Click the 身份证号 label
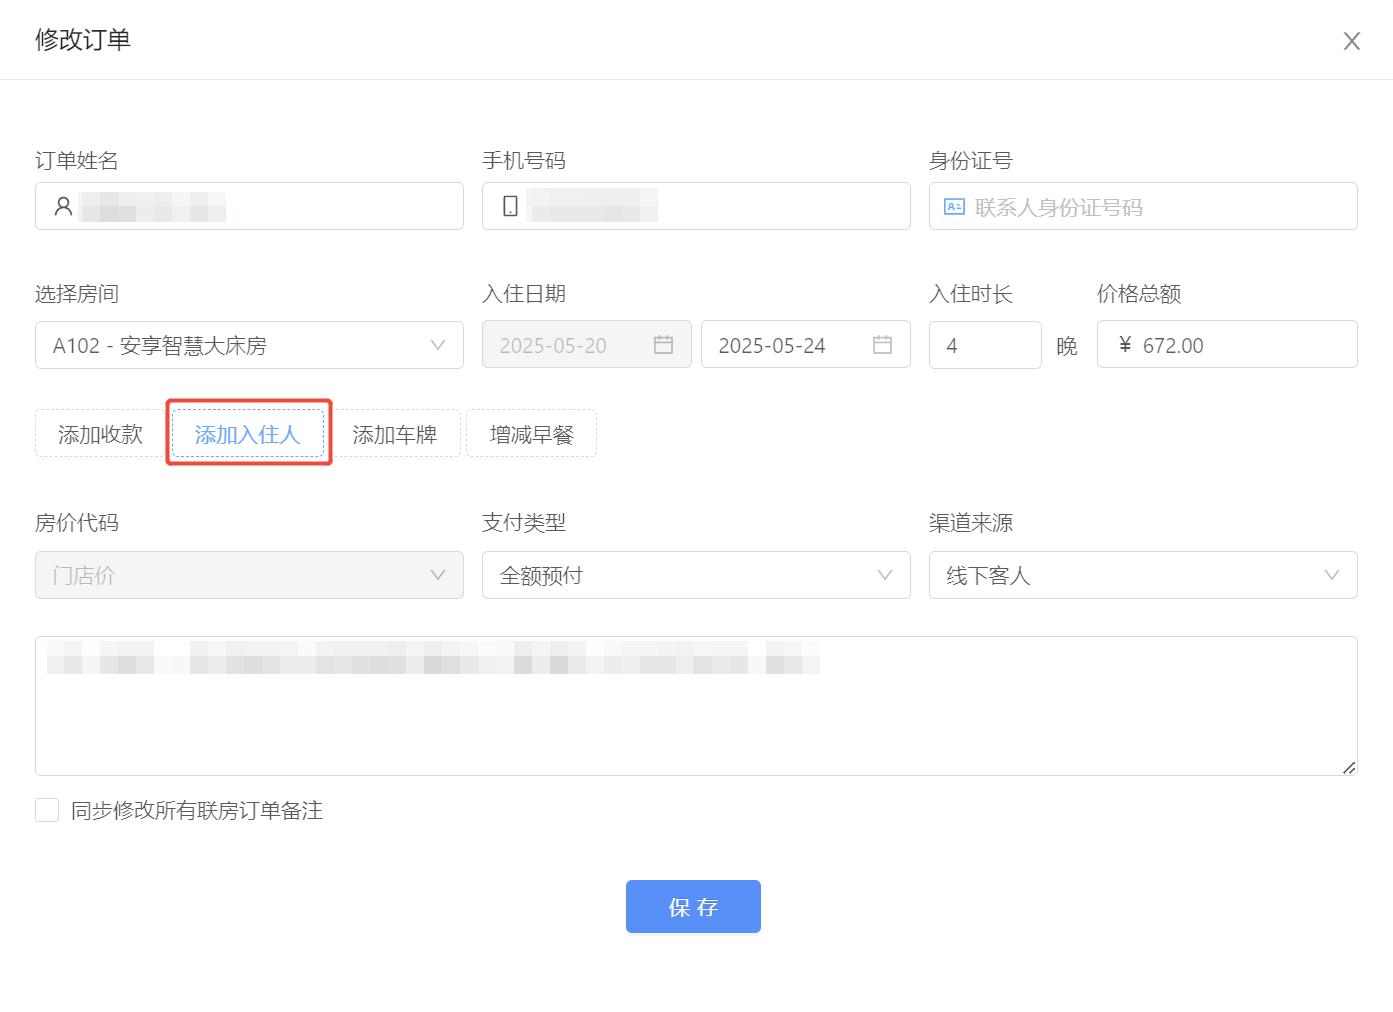Screen dimensions: 1393x1012 click(971, 161)
